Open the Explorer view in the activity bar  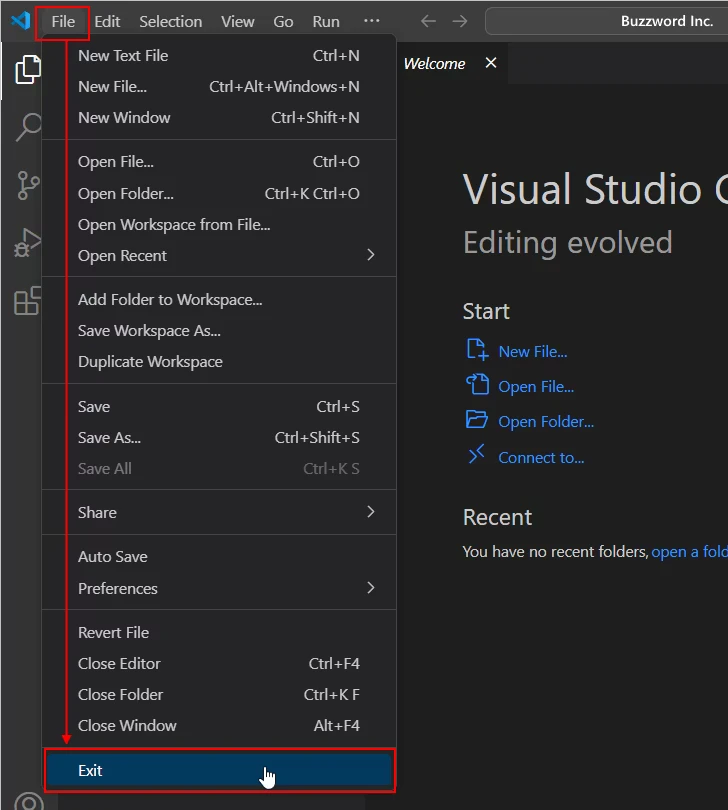[28, 69]
